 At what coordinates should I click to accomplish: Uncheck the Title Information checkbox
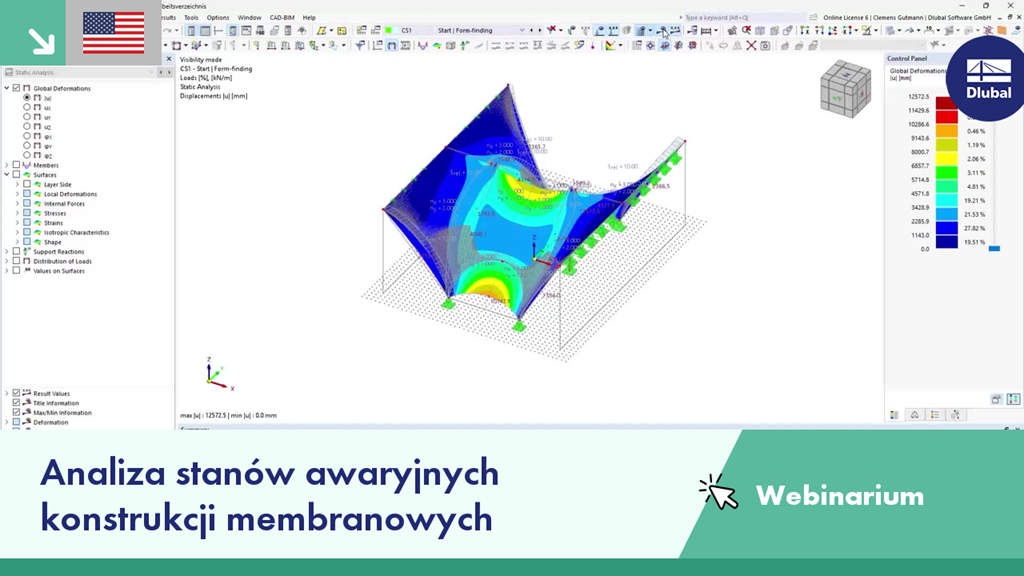tap(16, 403)
